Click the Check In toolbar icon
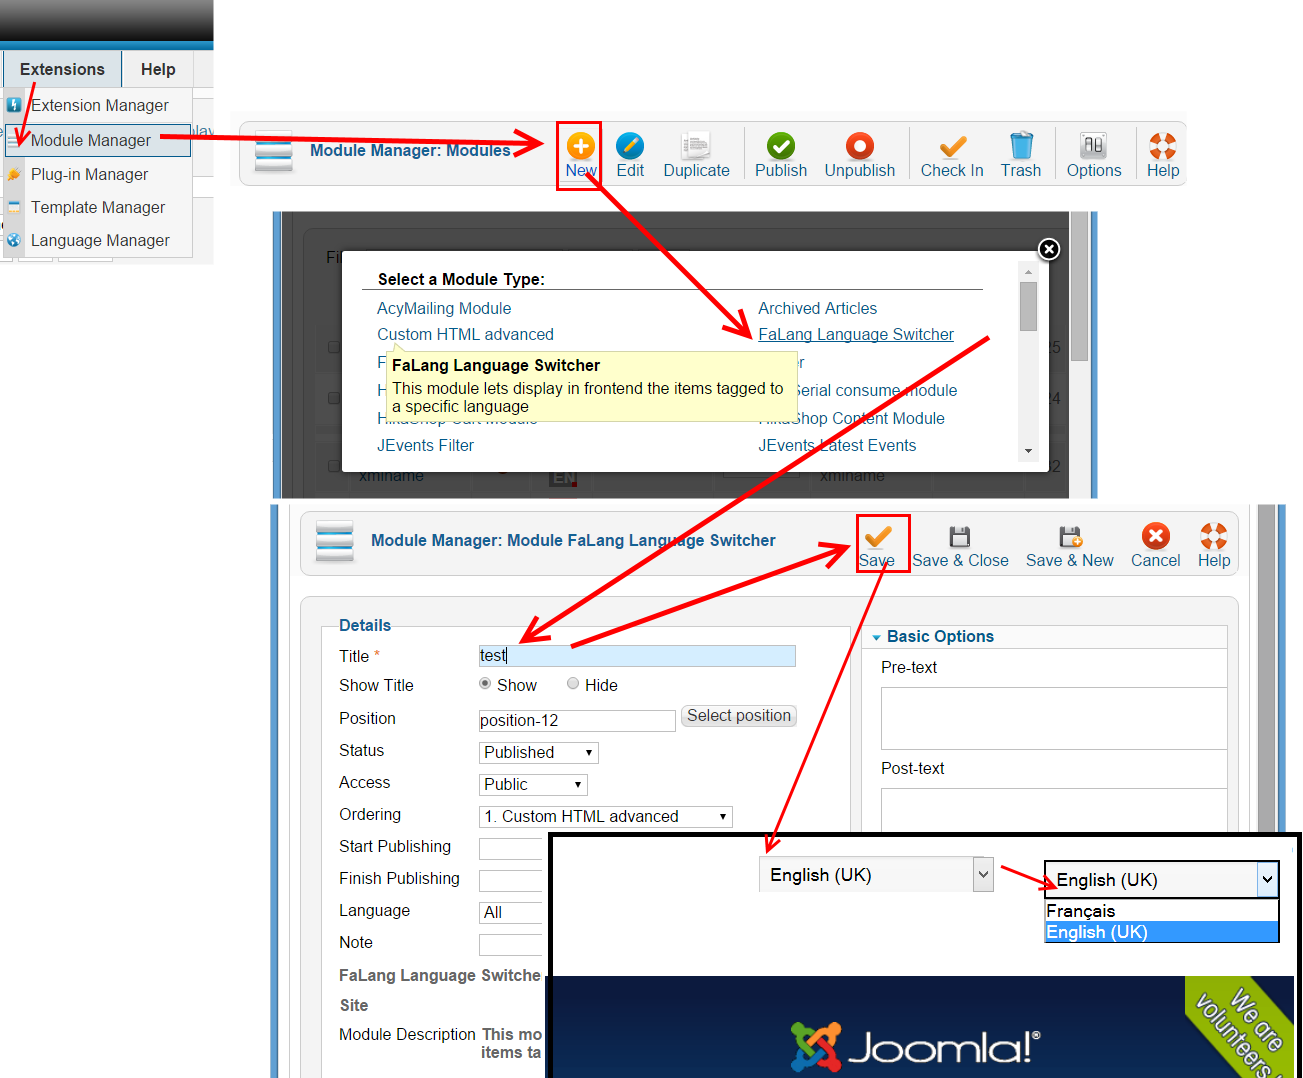 952,146
